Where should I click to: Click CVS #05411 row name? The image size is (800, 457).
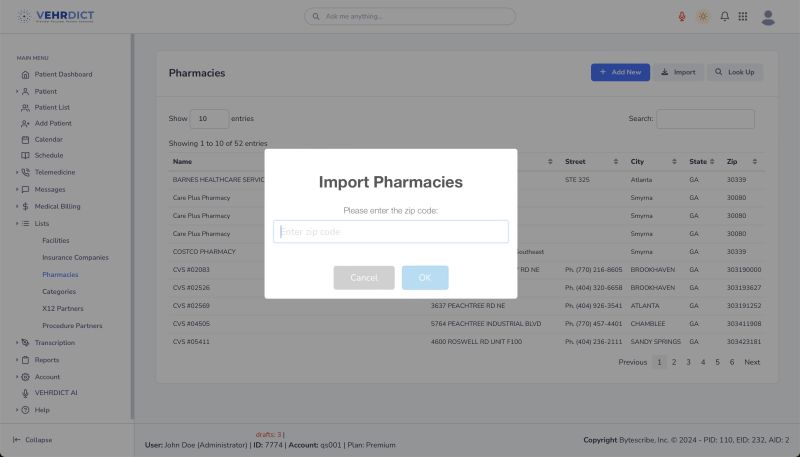click(191, 342)
